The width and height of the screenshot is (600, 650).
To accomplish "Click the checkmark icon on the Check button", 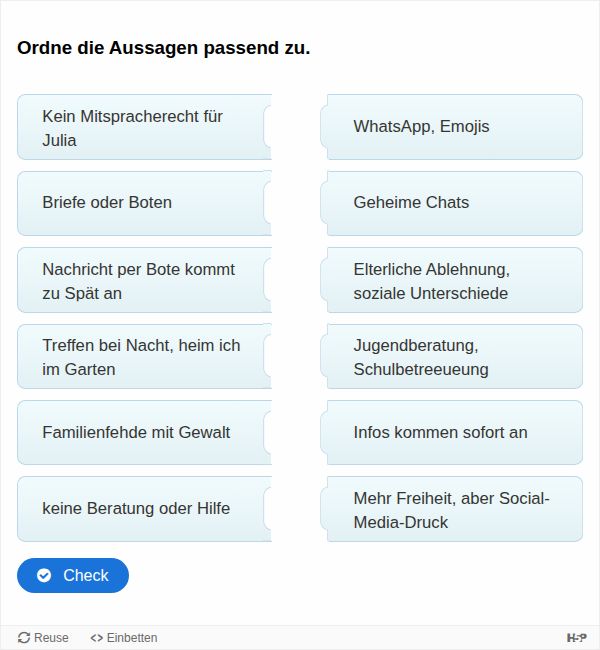I will [44, 575].
